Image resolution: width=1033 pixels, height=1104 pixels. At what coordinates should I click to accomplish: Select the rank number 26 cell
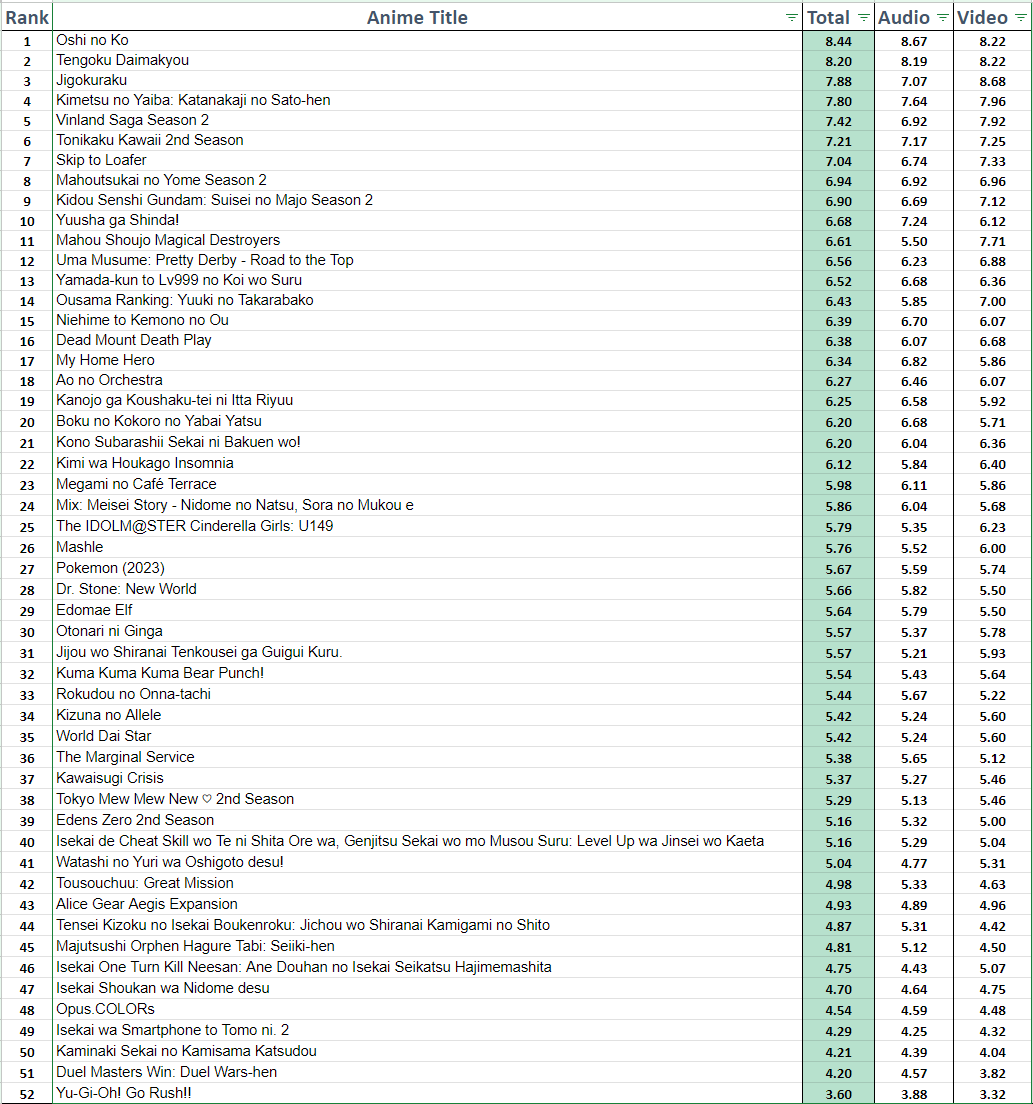point(27,548)
